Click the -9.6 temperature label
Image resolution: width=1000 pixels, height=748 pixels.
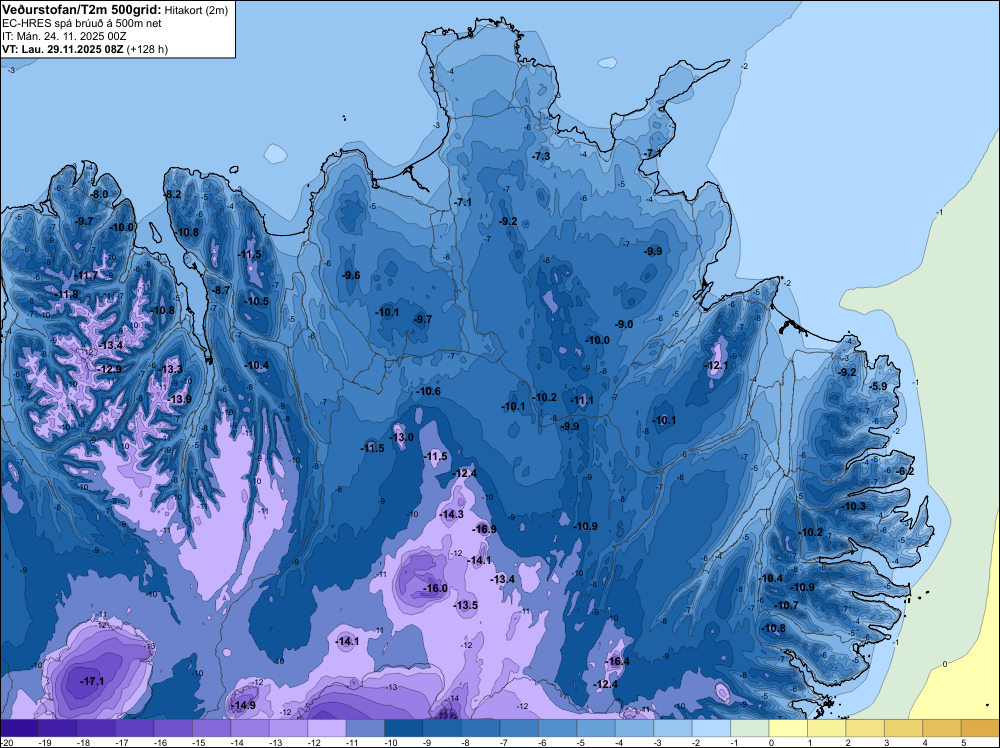pos(351,275)
